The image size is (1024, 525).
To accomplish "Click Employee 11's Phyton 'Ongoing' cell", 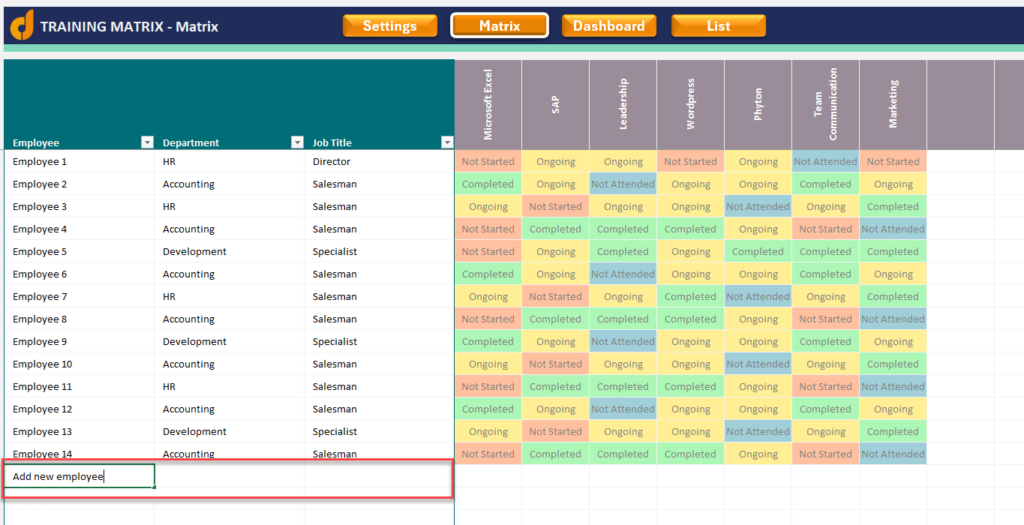I will 758,387.
